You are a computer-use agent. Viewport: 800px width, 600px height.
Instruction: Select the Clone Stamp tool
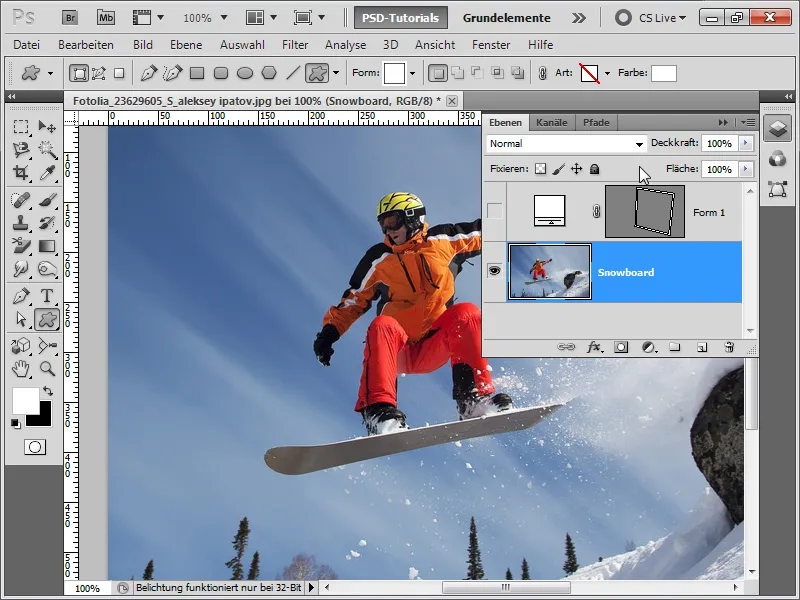(20, 222)
